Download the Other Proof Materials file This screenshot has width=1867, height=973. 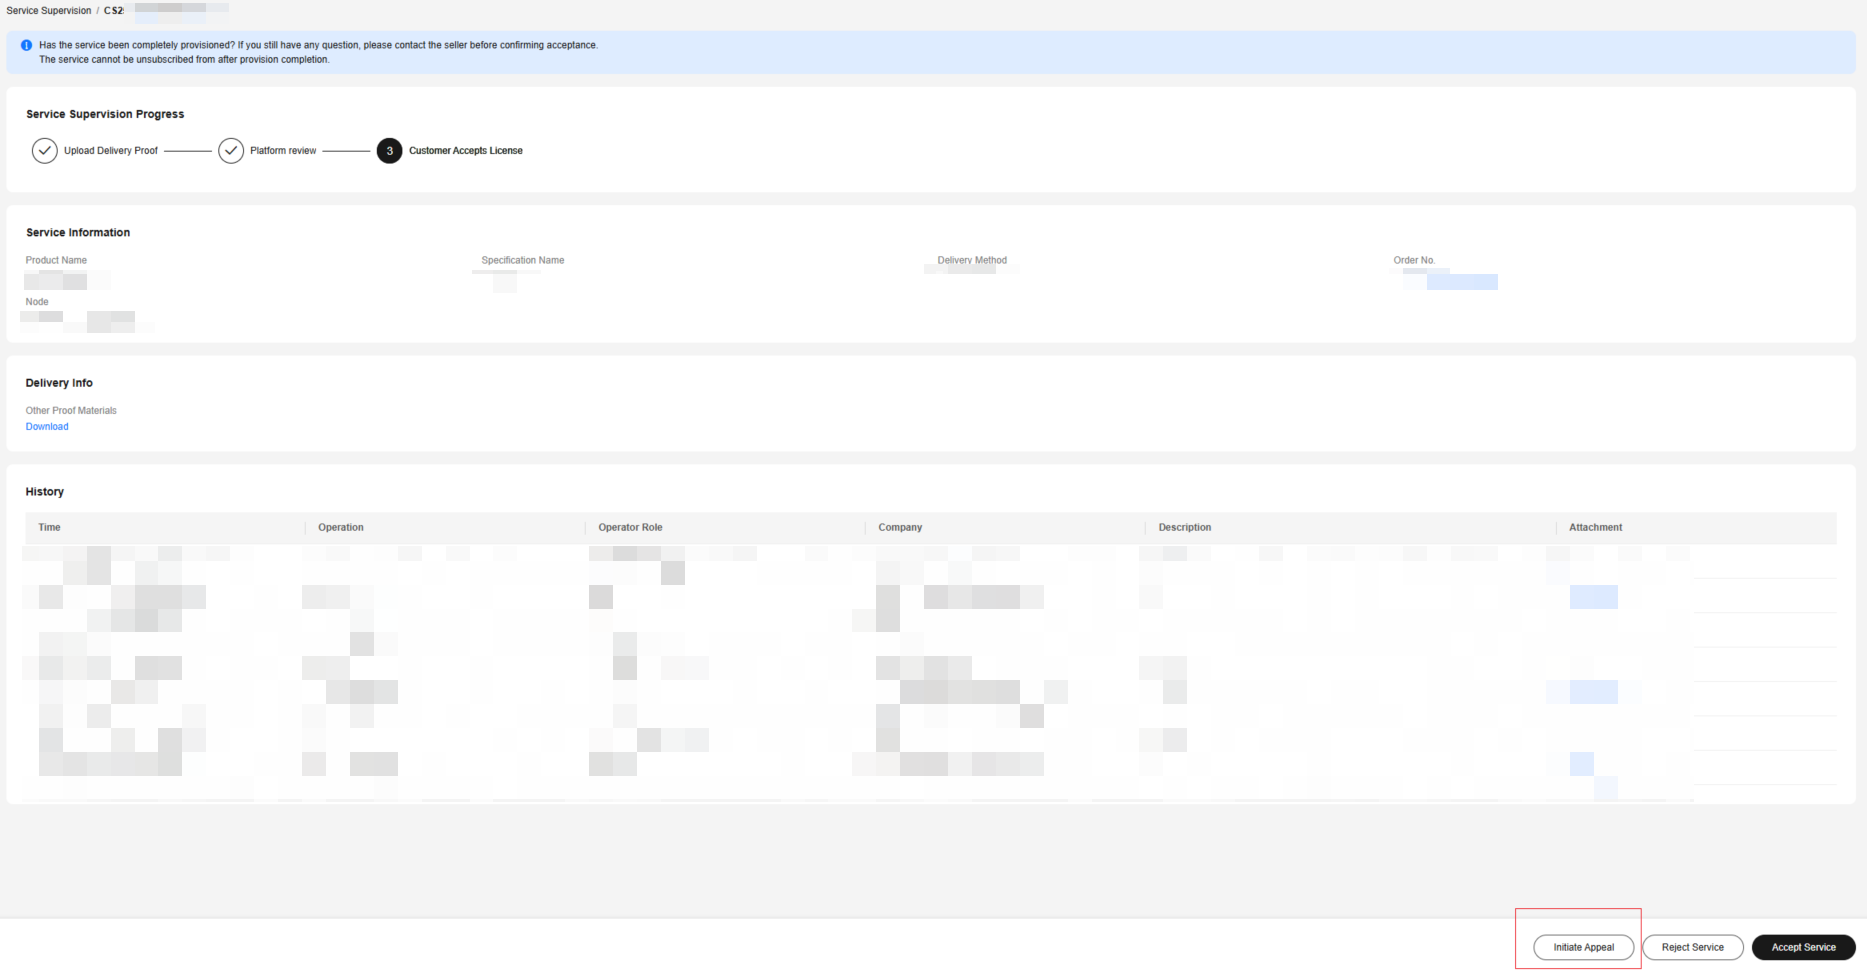(47, 427)
